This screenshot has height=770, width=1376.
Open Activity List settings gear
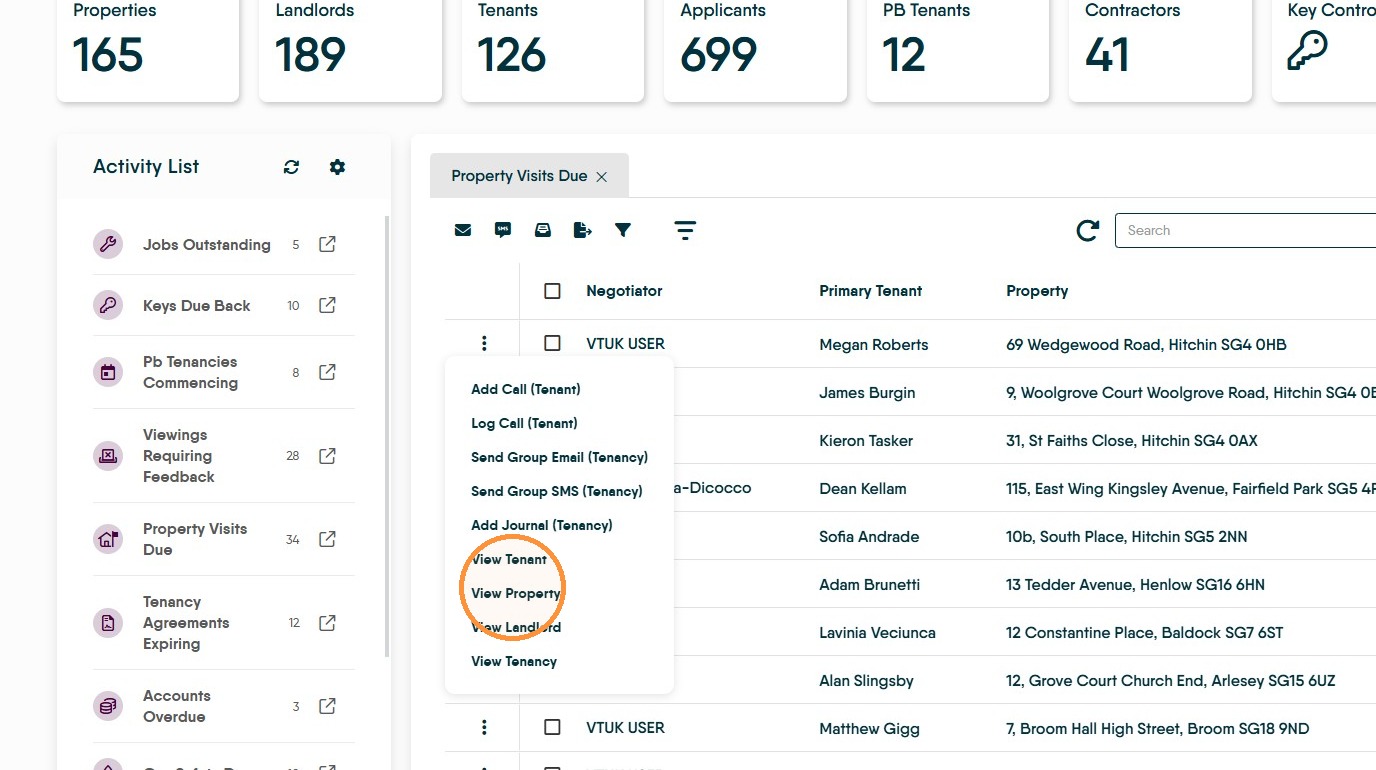pyautogui.click(x=337, y=167)
